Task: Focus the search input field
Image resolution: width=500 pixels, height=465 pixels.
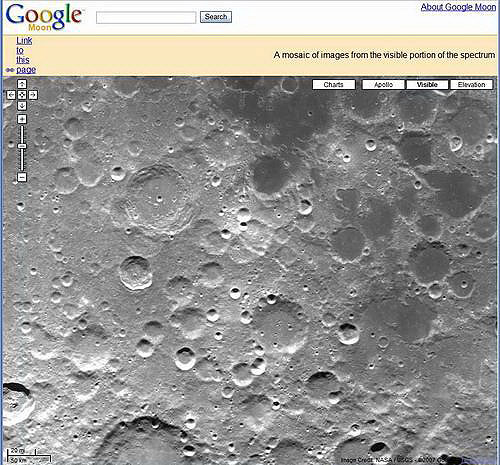Action: tap(146, 18)
